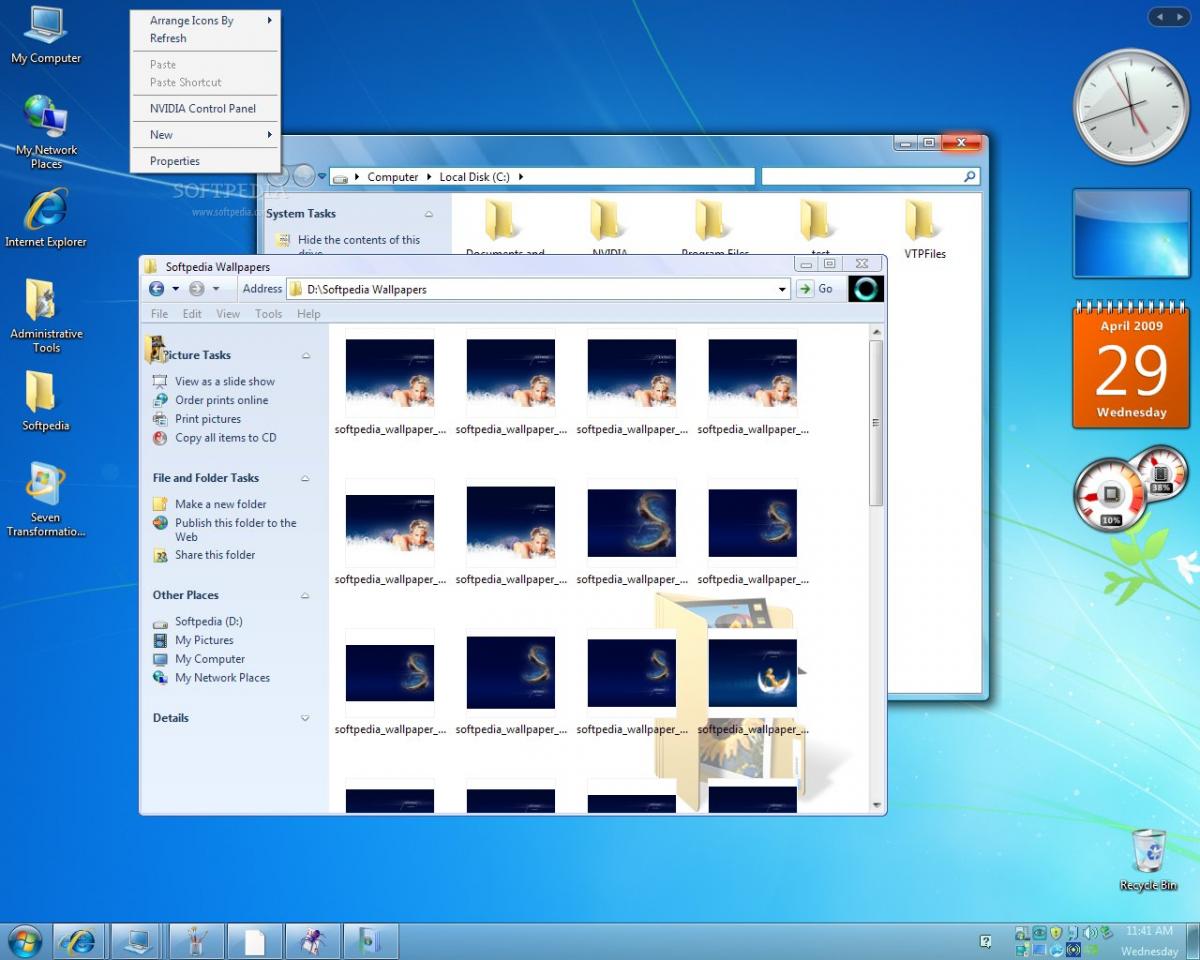Open the Edit menu
1200x960 pixels.
(x=192, y=314)
